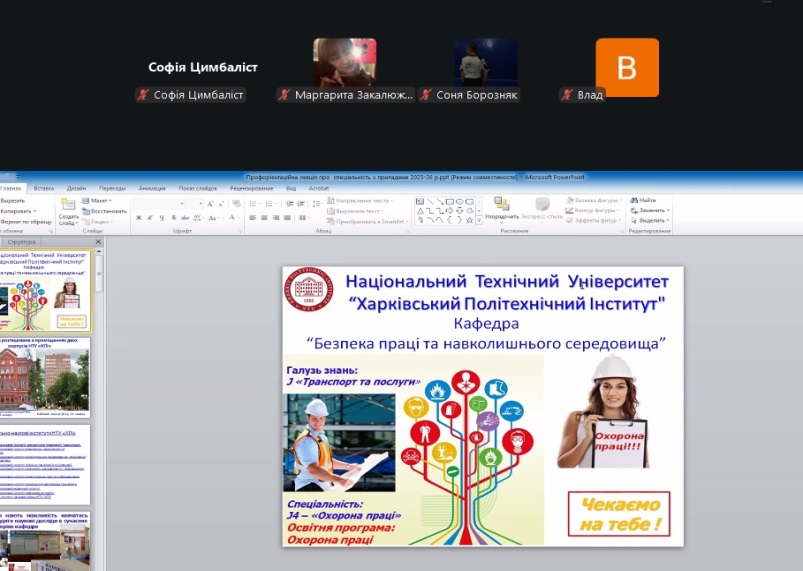Viewport: 803px width, 571px height.
Task: Click decrease list level icon
Action: (290, 204)
